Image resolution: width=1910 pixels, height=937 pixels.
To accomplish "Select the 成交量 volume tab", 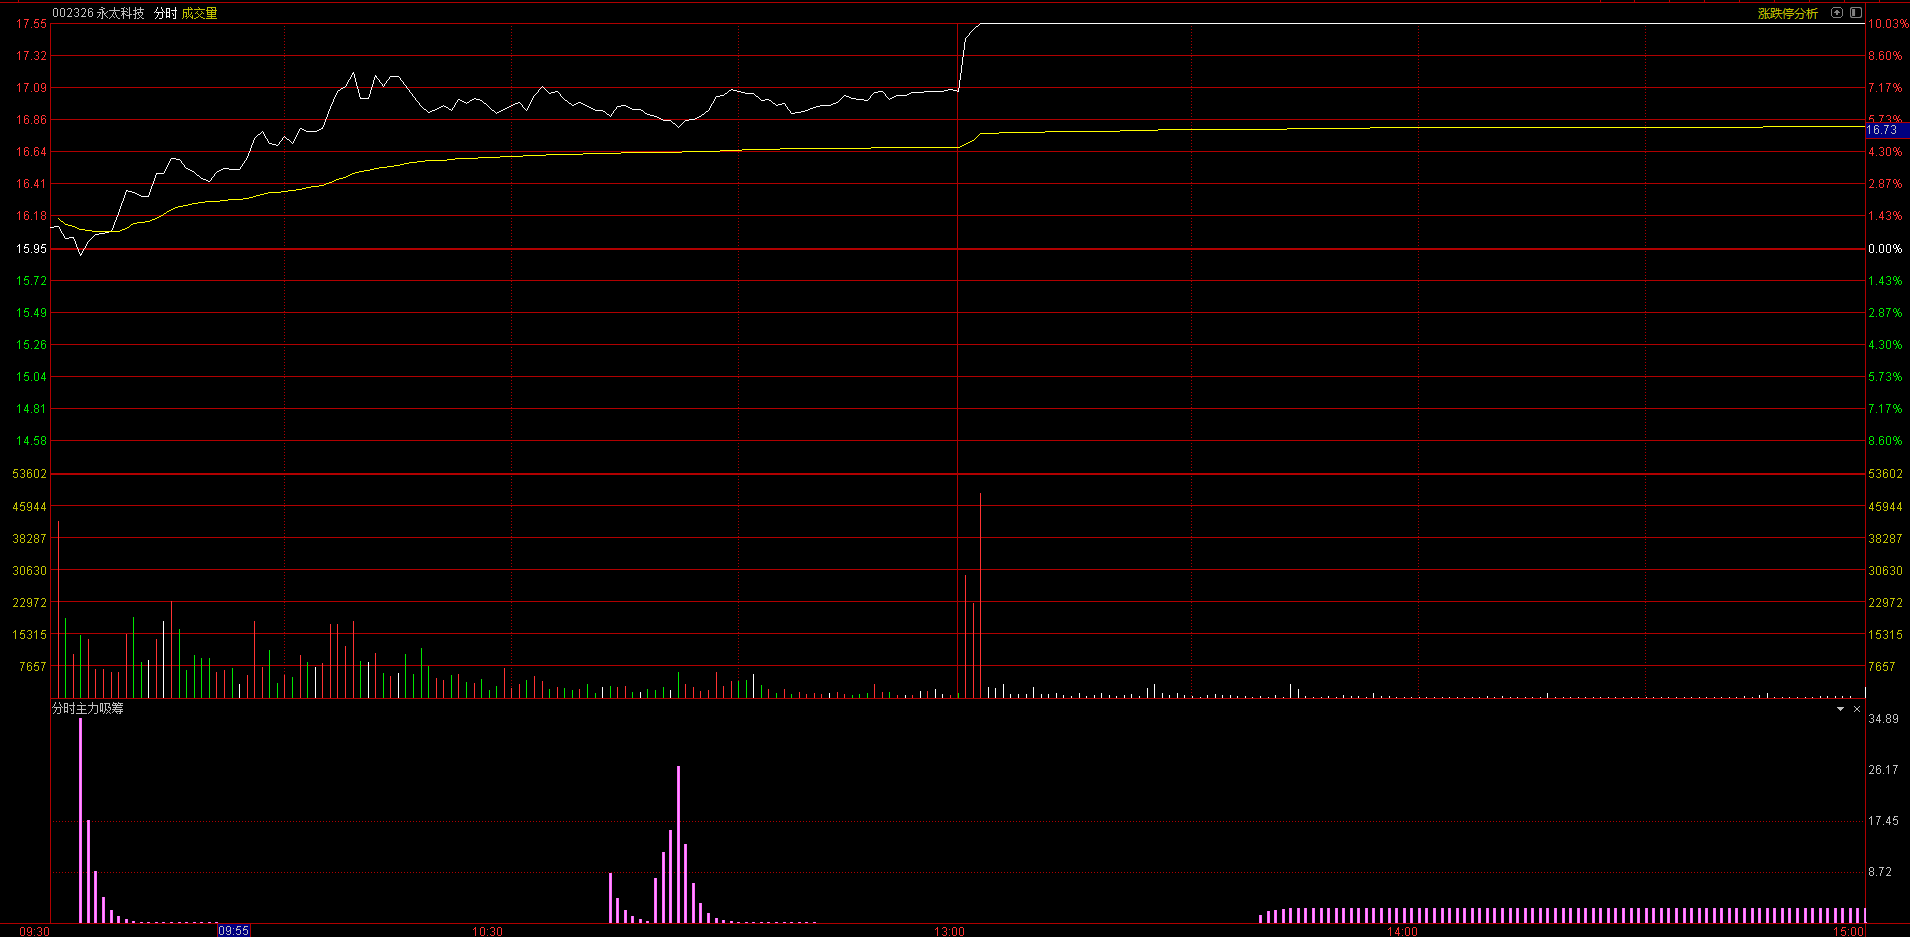I will click(199, 13).
